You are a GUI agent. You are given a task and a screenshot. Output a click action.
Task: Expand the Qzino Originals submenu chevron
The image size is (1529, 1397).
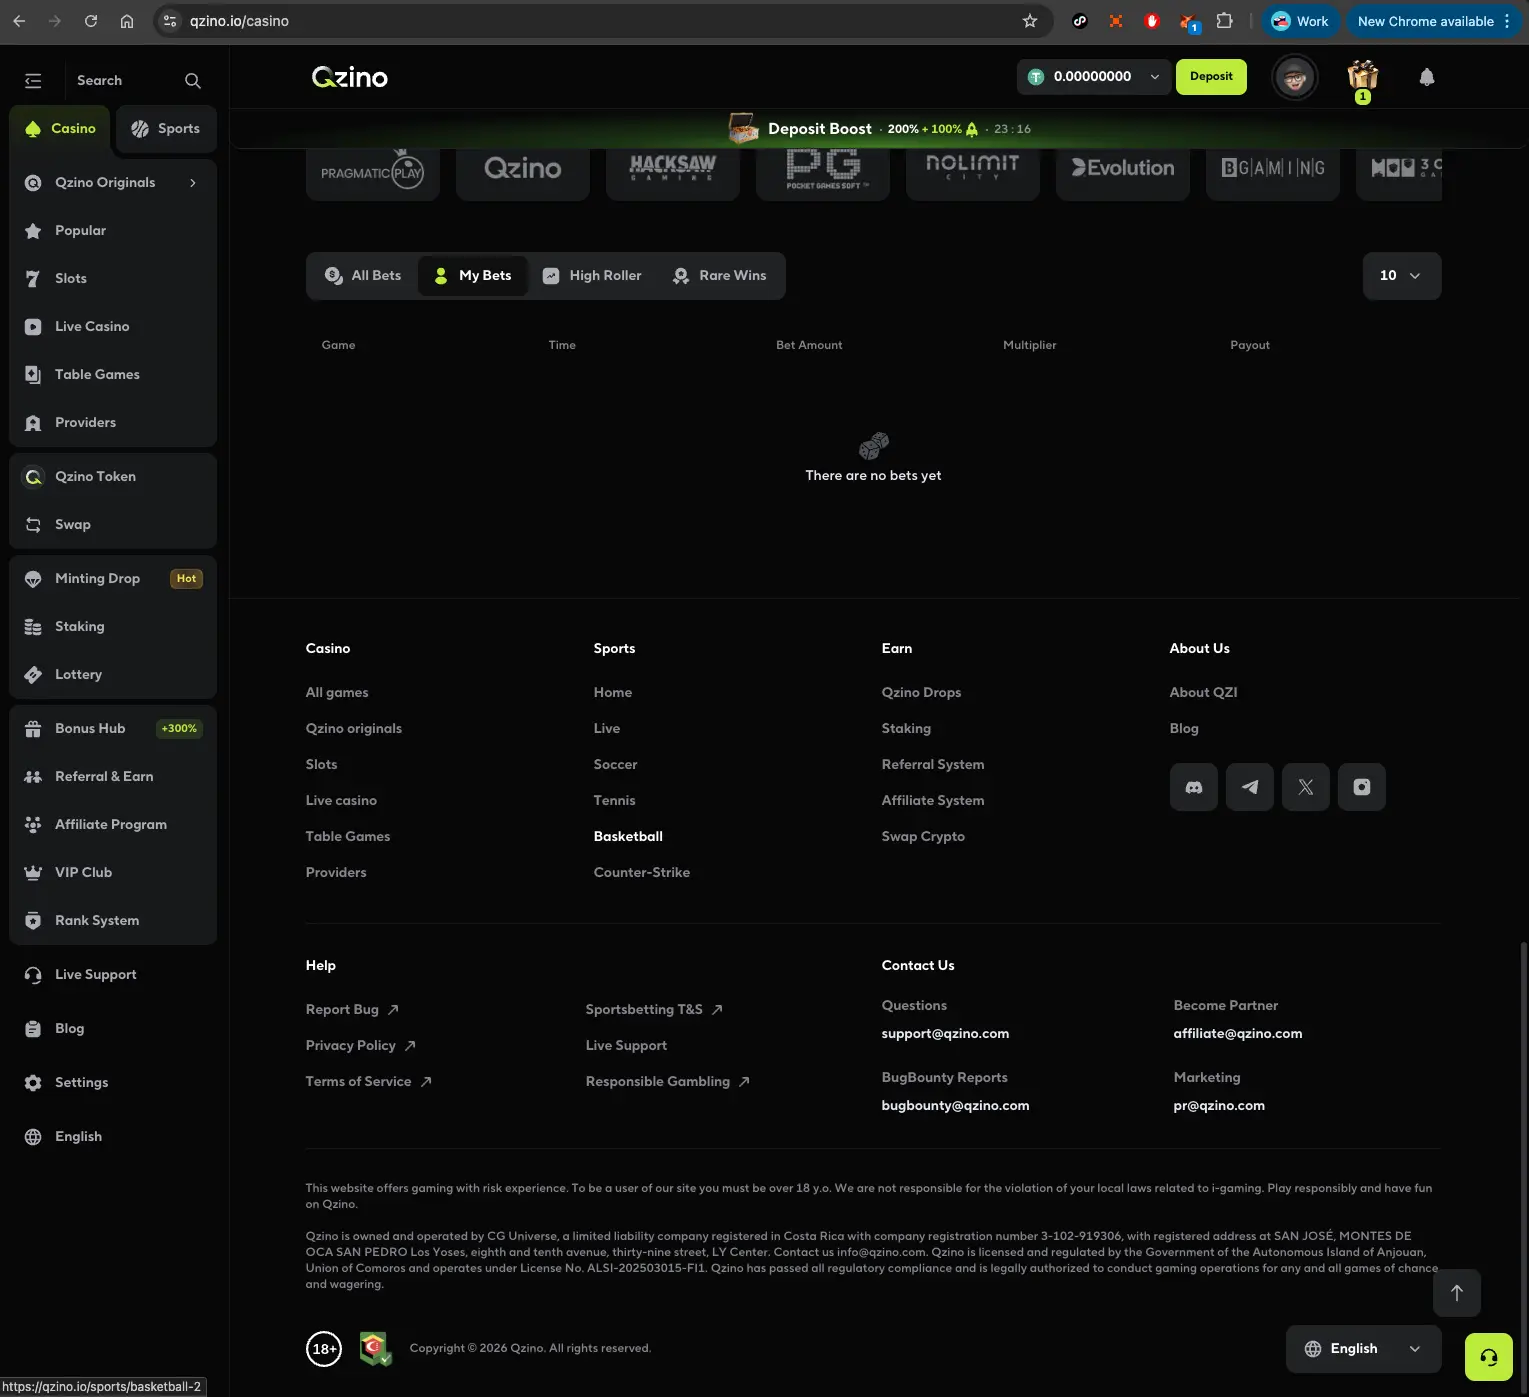coord(193,183)
